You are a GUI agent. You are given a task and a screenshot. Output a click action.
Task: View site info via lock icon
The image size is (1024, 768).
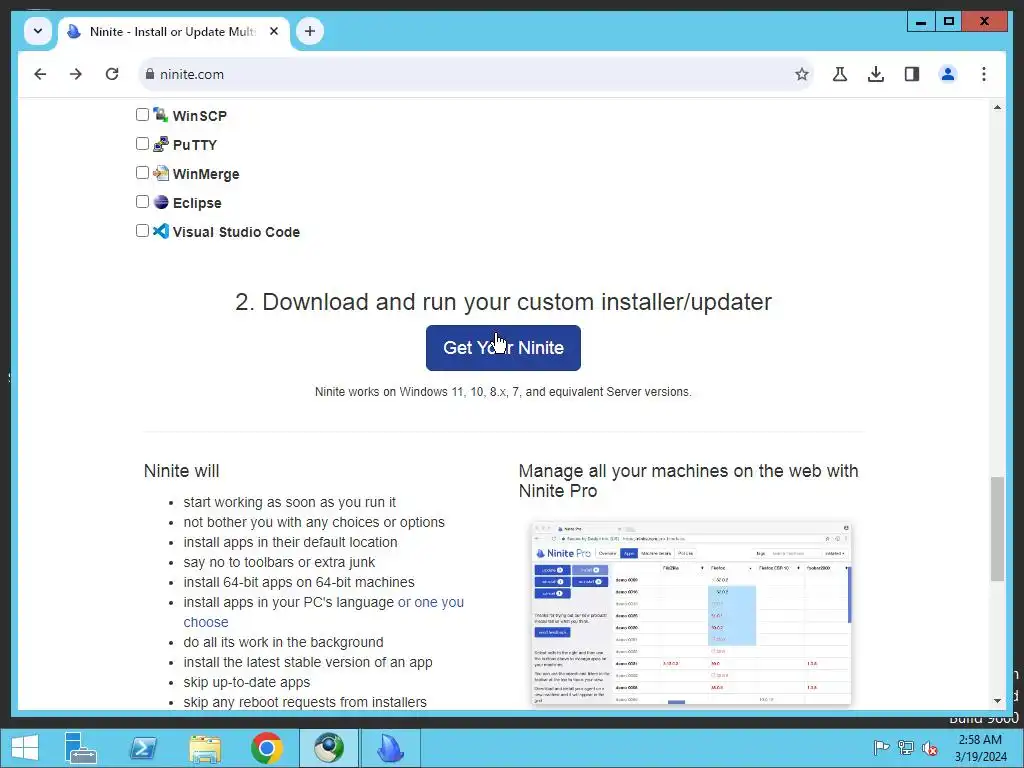[x=150, y=74]
